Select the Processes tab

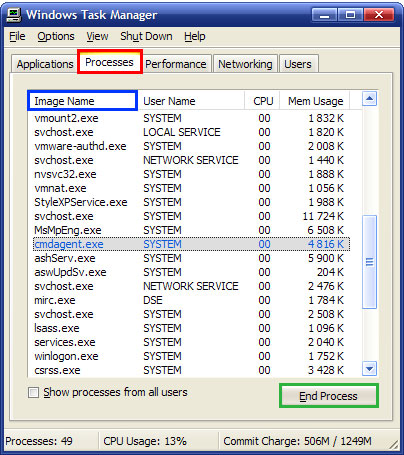[x=110, y=62]
